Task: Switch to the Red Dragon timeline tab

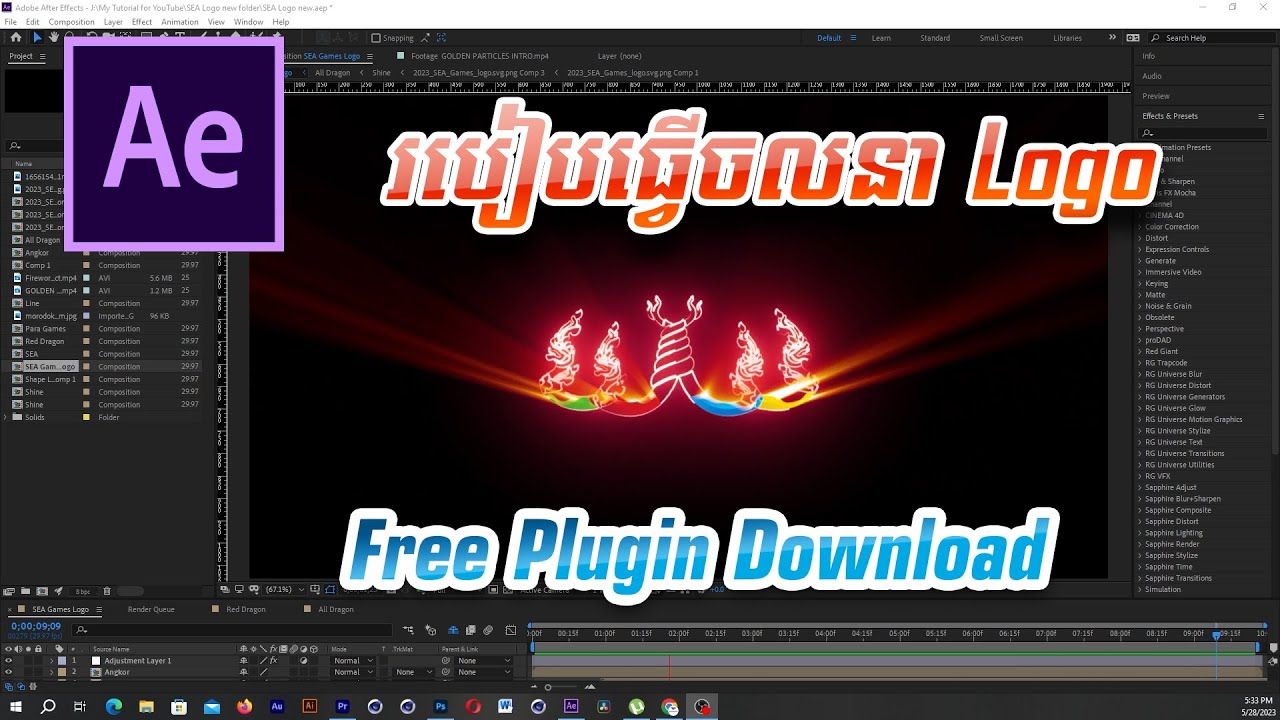Action: [245, 609]
